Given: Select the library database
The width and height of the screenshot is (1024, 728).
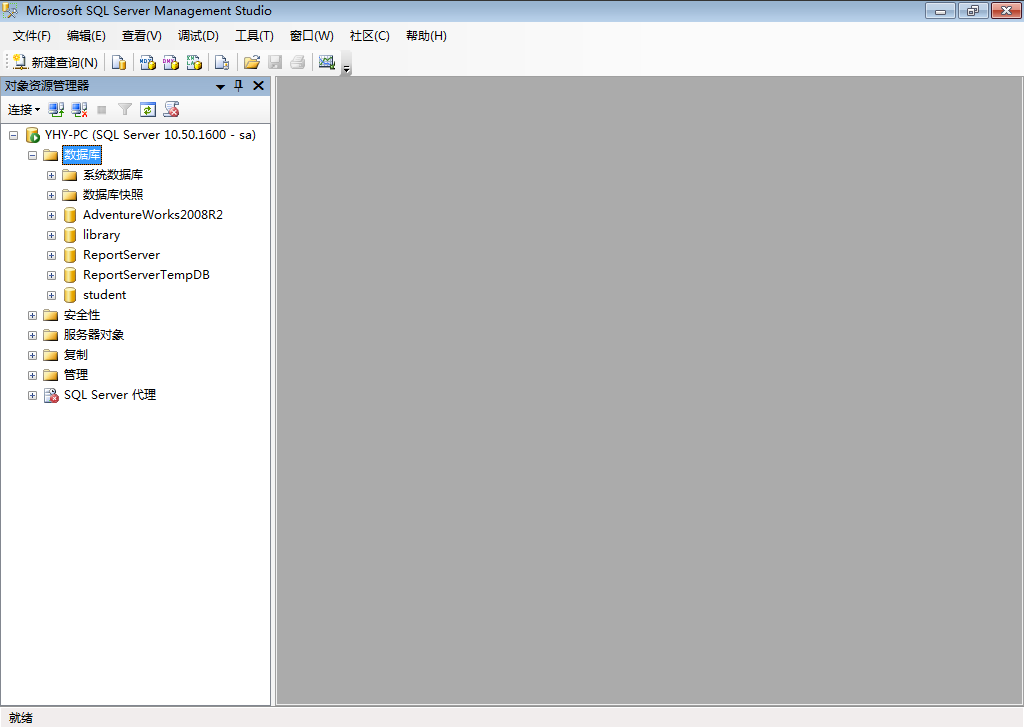Looking at the screenshot, I should pos(101,235).
